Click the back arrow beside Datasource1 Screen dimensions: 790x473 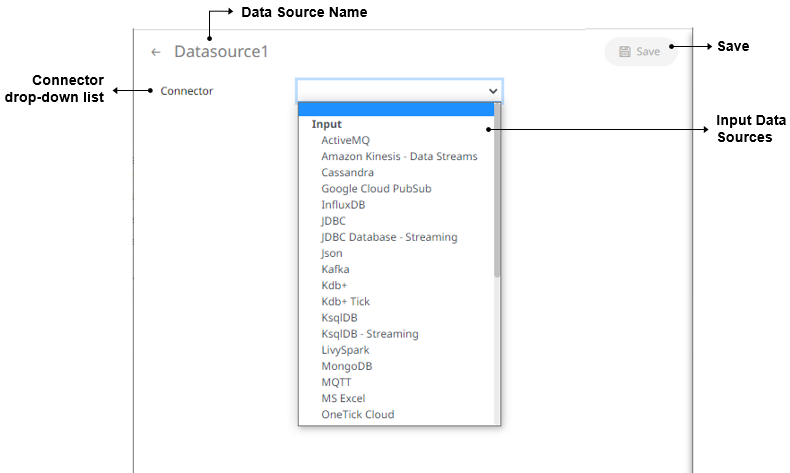(156, 52)
